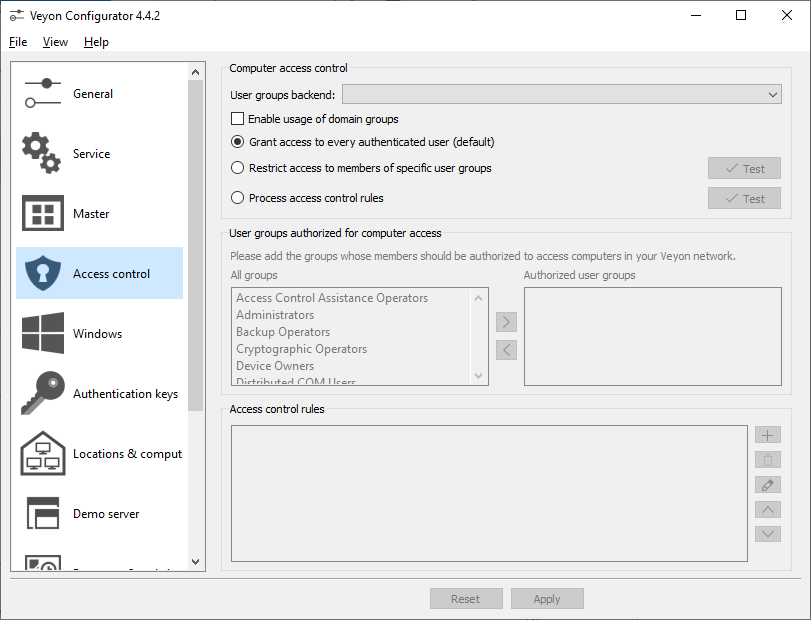Viewport: 811px width, 620px height.
Task: Select Cryptographic Operators group
Action: pos(302,349)
